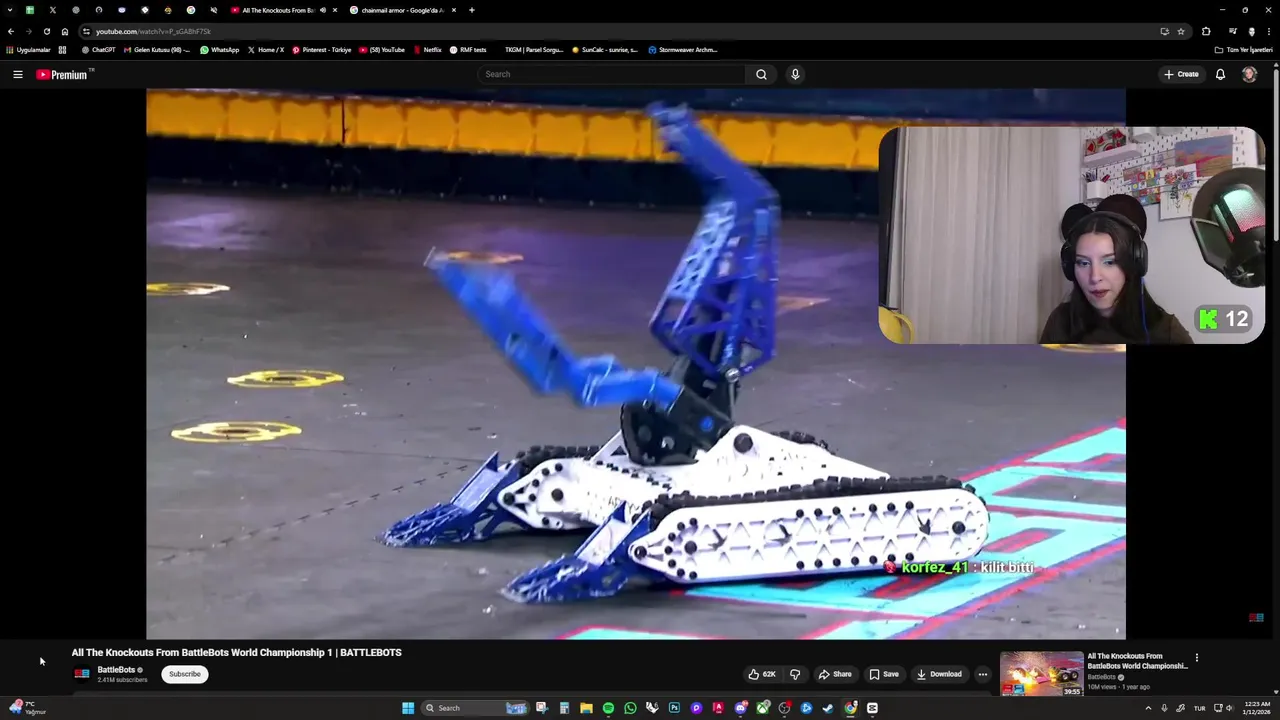Dislike the BattleBots video

click(x=795, y=674)
